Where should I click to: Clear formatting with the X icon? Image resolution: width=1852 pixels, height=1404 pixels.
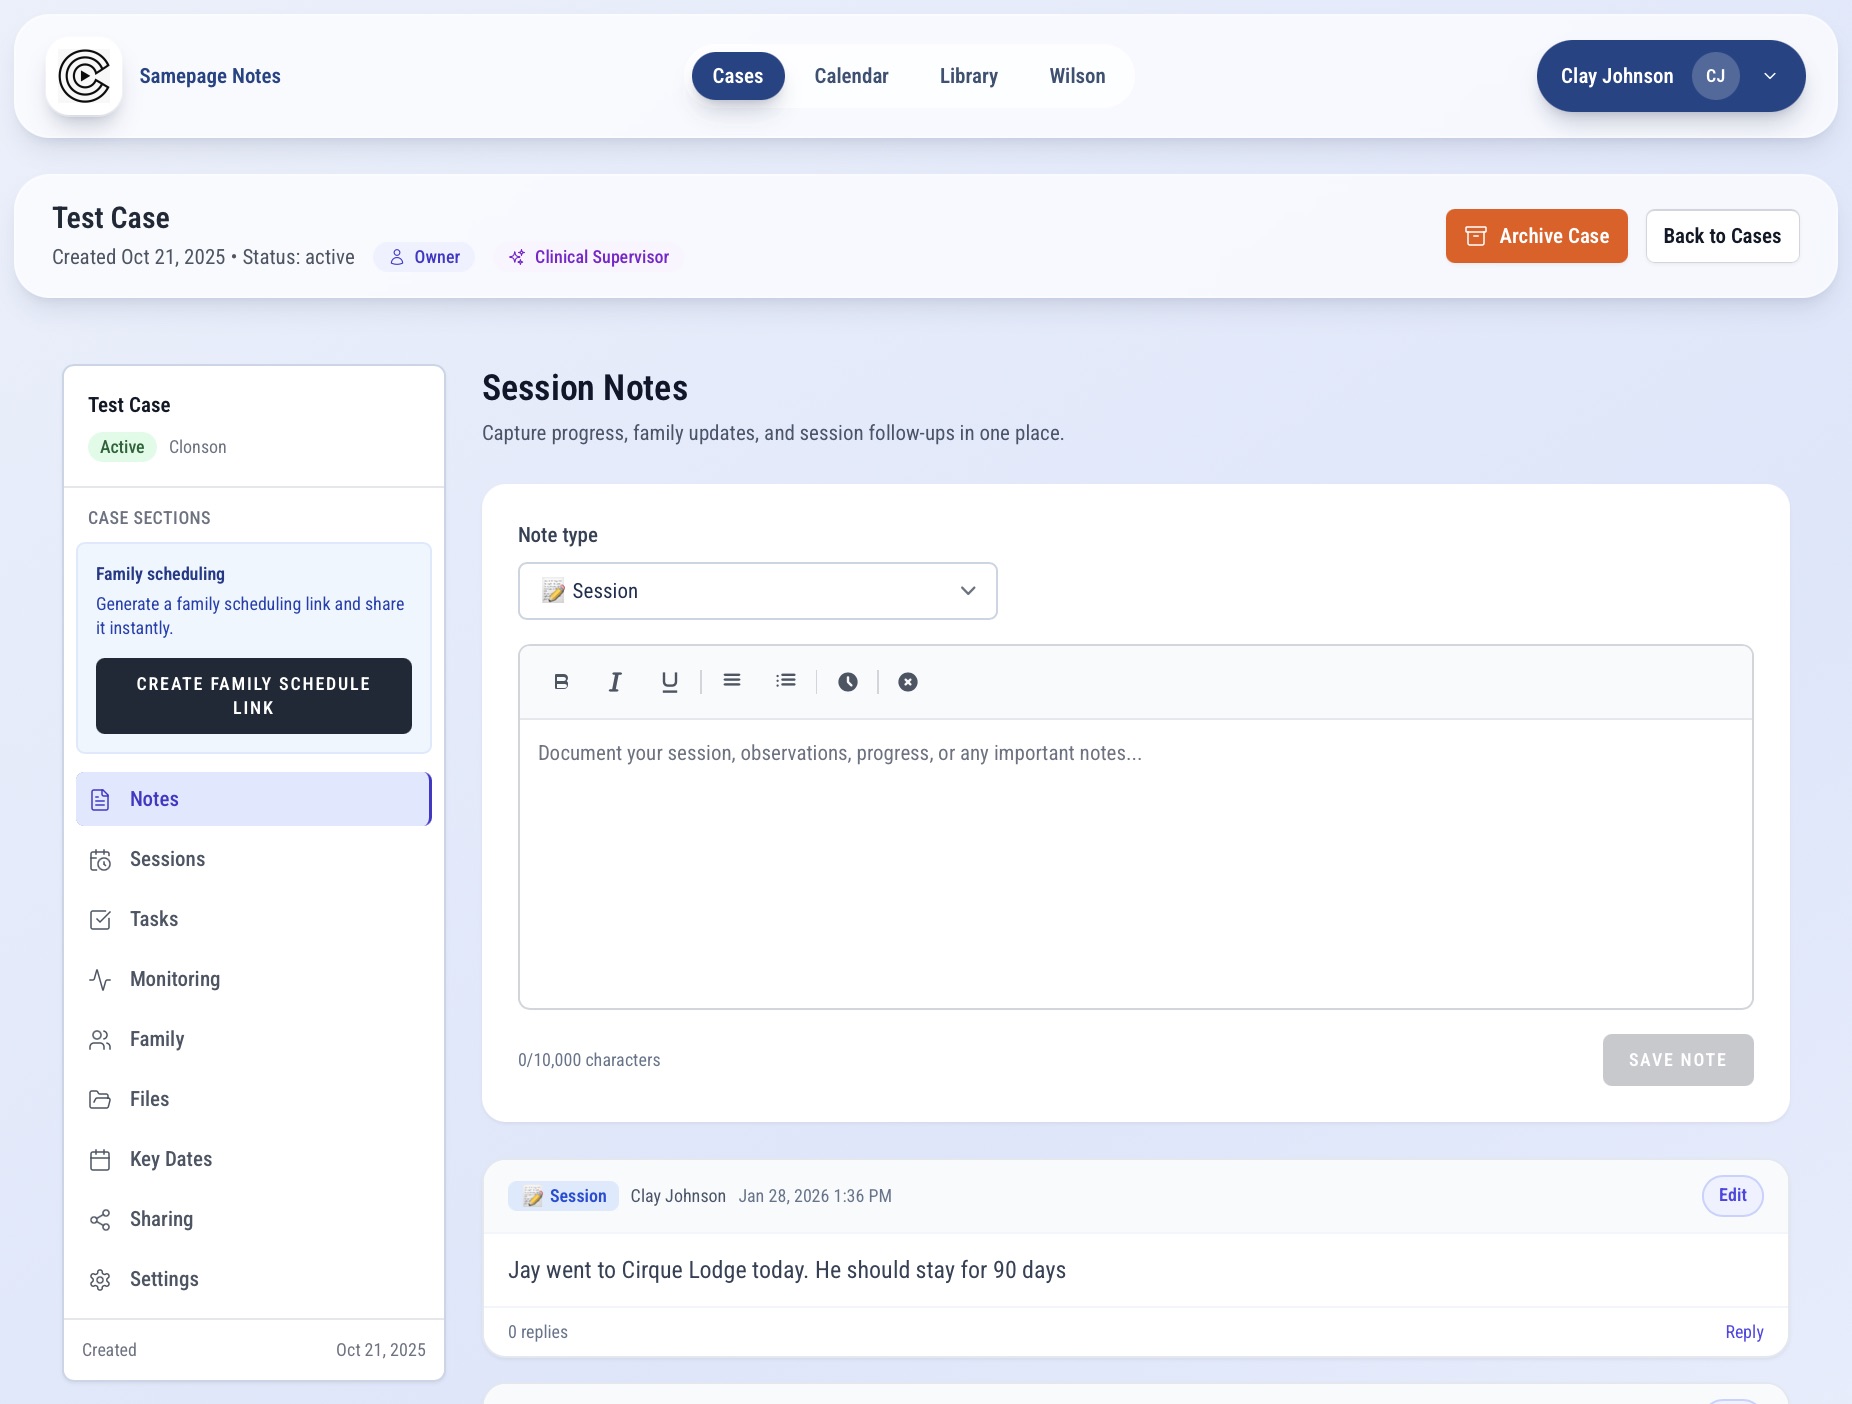(x=907, y=681)
